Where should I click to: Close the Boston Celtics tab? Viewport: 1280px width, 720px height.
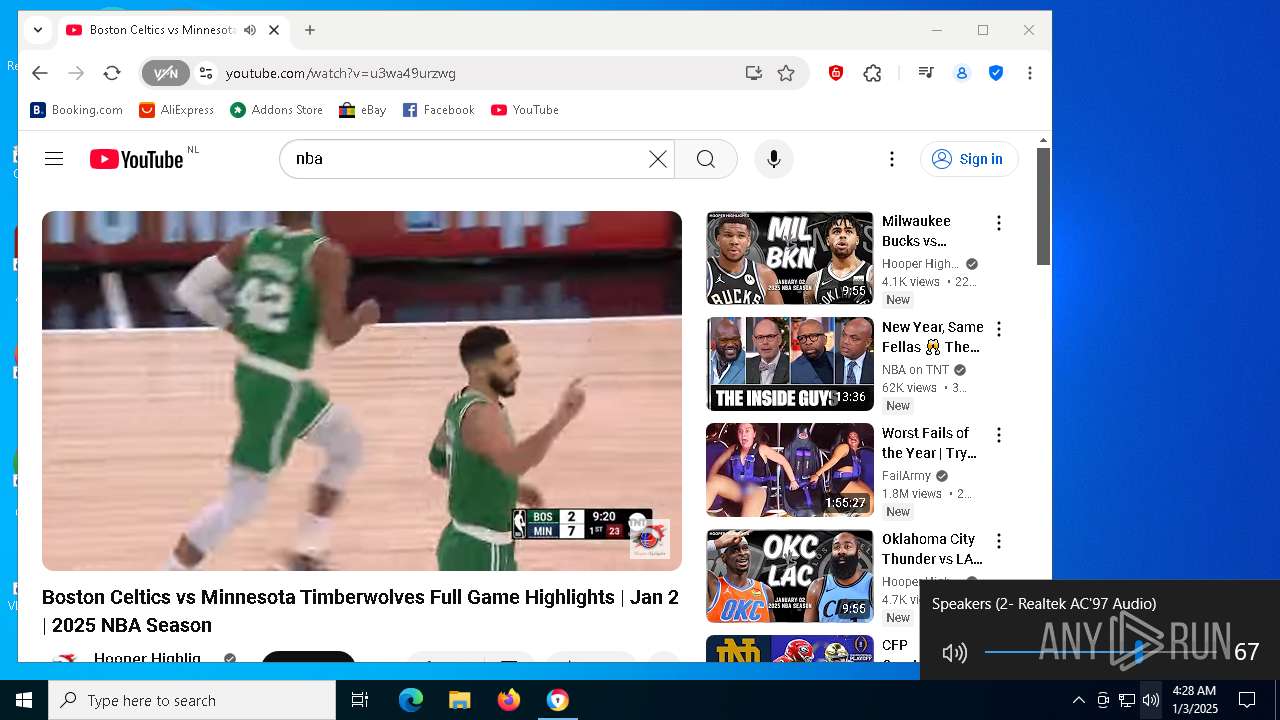274,30
